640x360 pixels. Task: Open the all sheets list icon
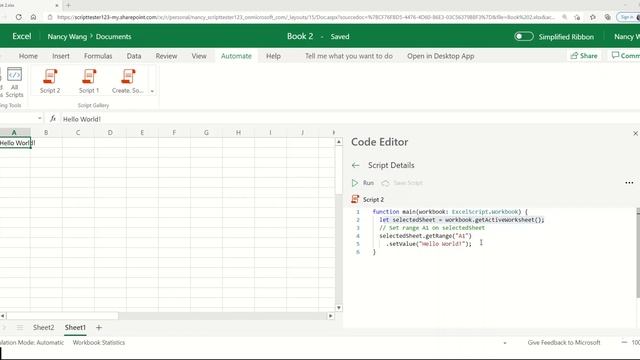[x=20, y=327]
